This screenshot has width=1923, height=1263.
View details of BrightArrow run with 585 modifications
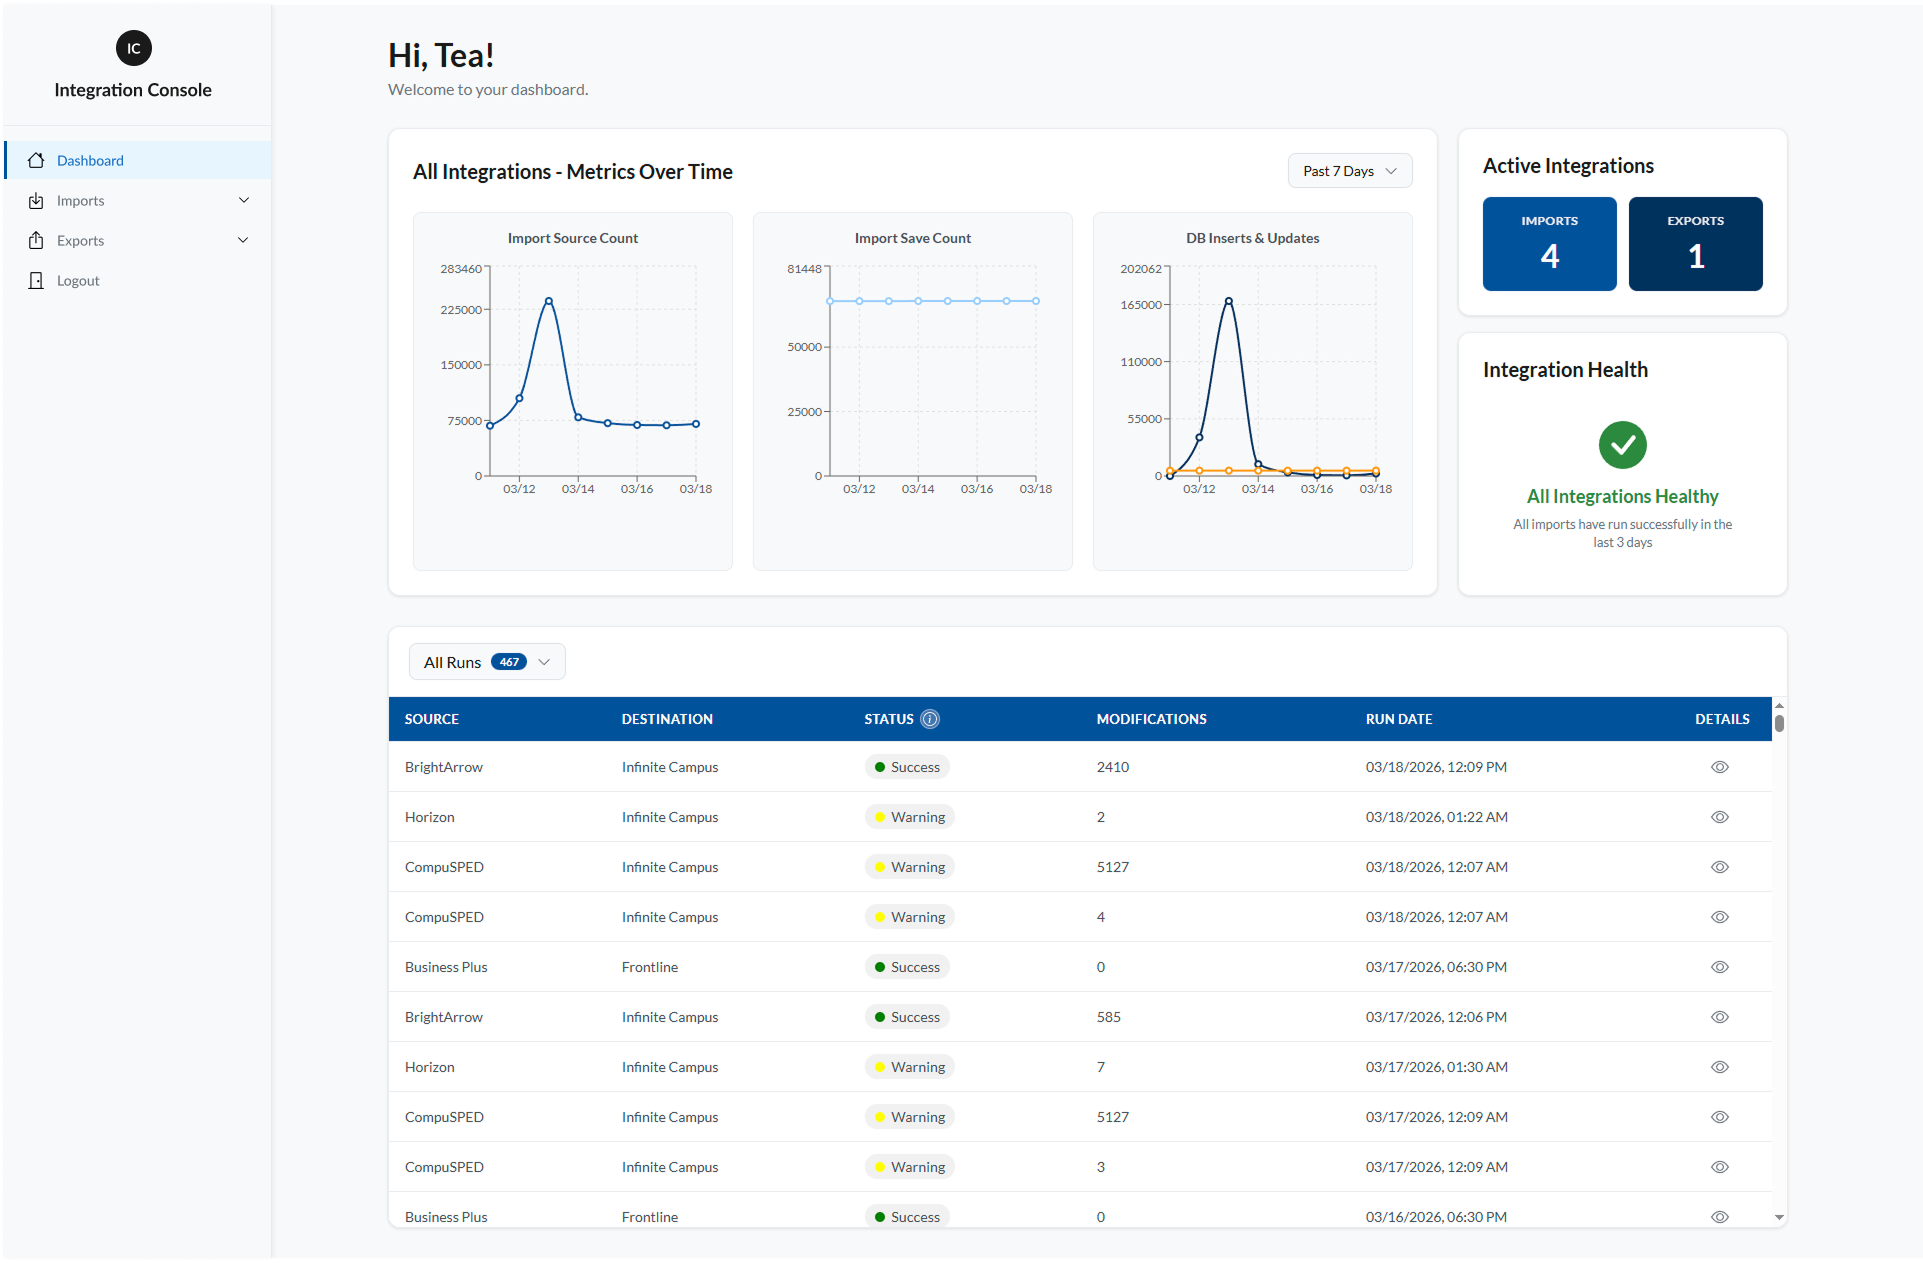(x=1719, y=1017)
